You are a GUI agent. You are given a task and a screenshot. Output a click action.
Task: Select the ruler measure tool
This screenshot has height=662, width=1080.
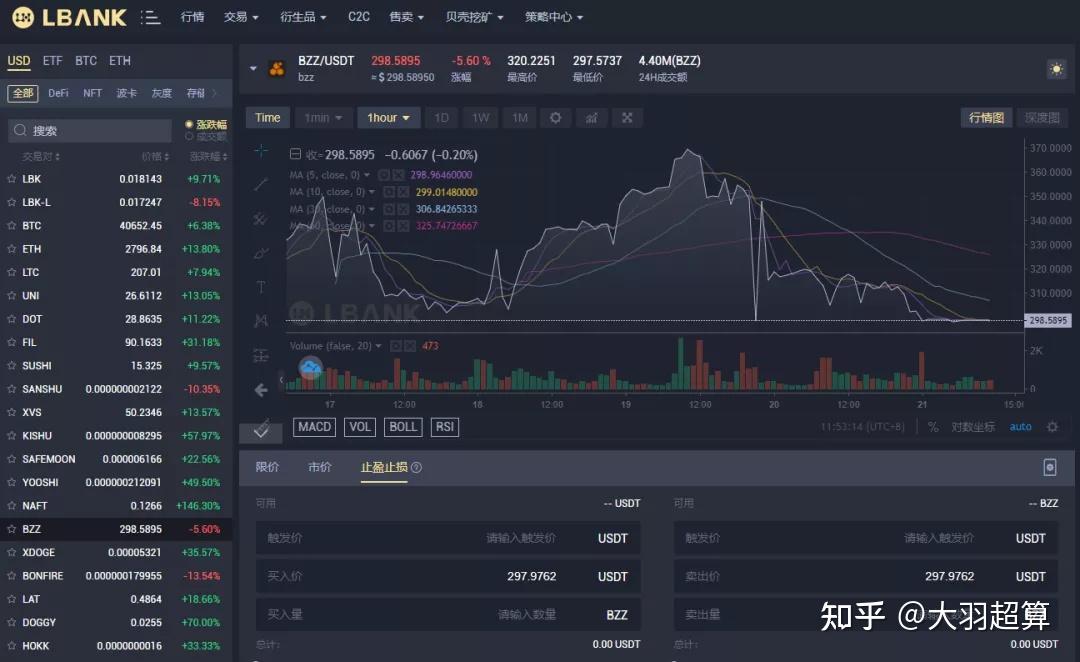(x=261, y=429)
